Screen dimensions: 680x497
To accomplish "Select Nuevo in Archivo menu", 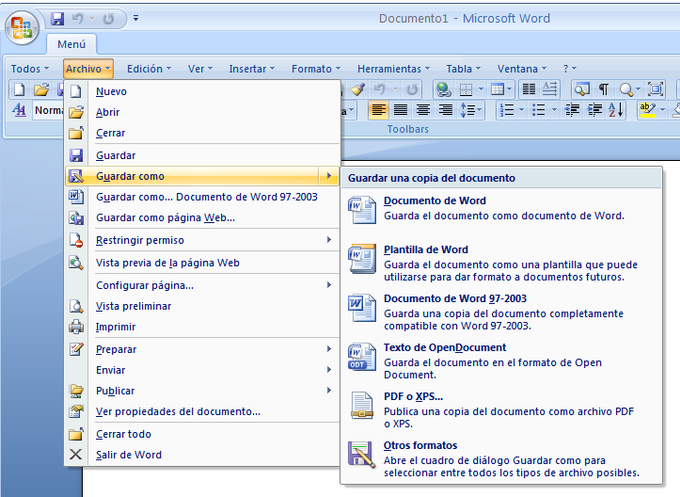I will 202,91.
